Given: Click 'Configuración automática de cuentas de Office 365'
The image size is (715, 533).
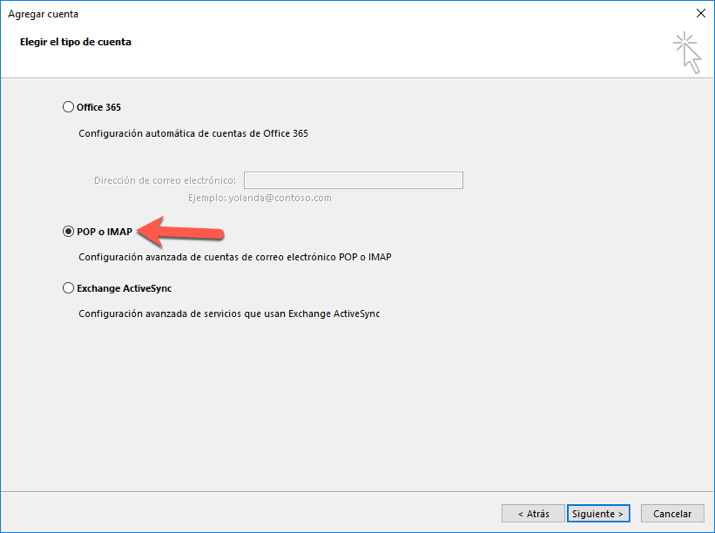Looking at the screenshot, I should (x=193, y=134).
